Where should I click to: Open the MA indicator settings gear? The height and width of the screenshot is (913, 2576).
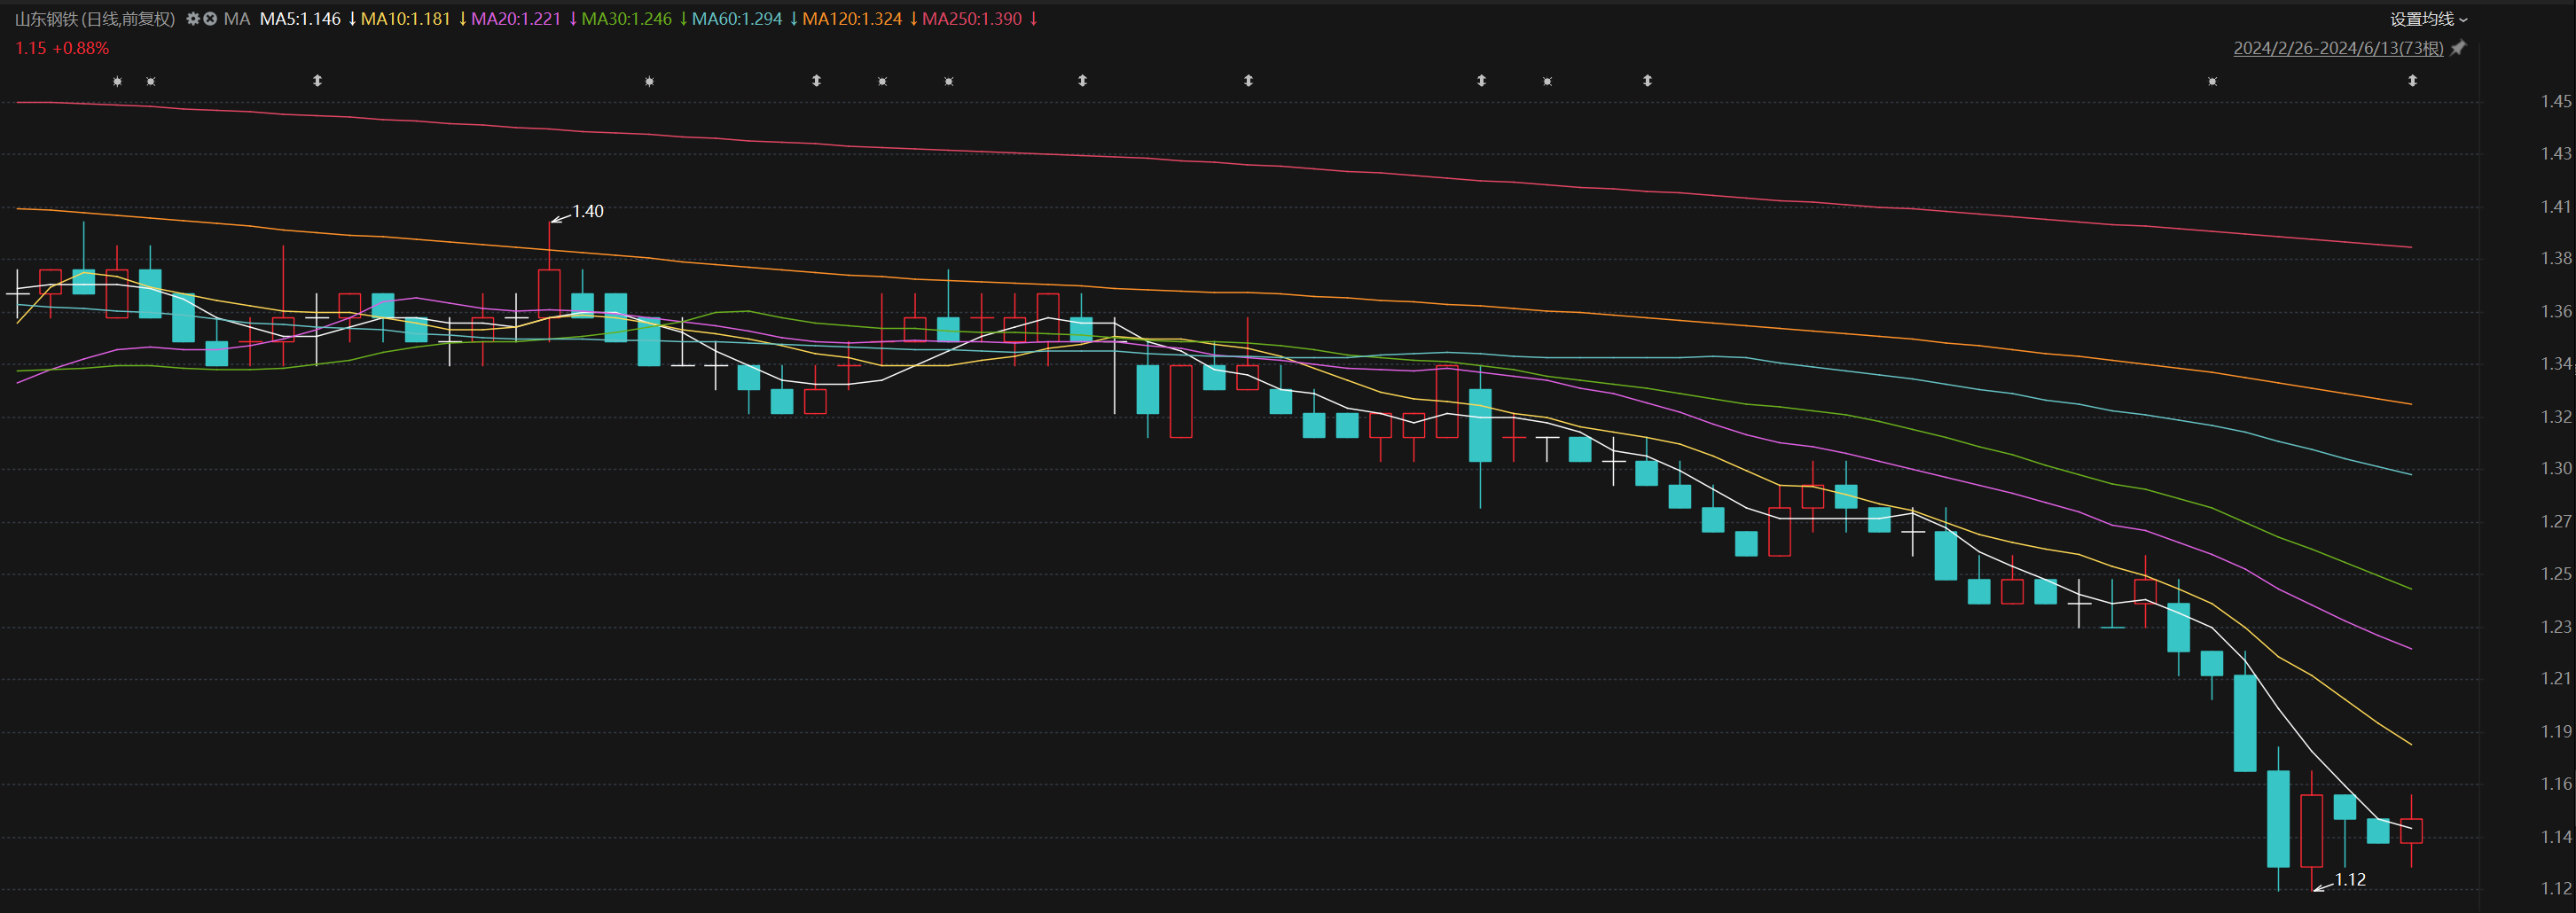[193, 19]
